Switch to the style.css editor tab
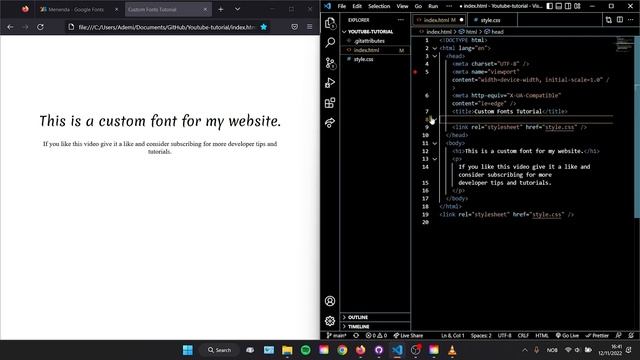640x360 pixels. click(491, 20)
